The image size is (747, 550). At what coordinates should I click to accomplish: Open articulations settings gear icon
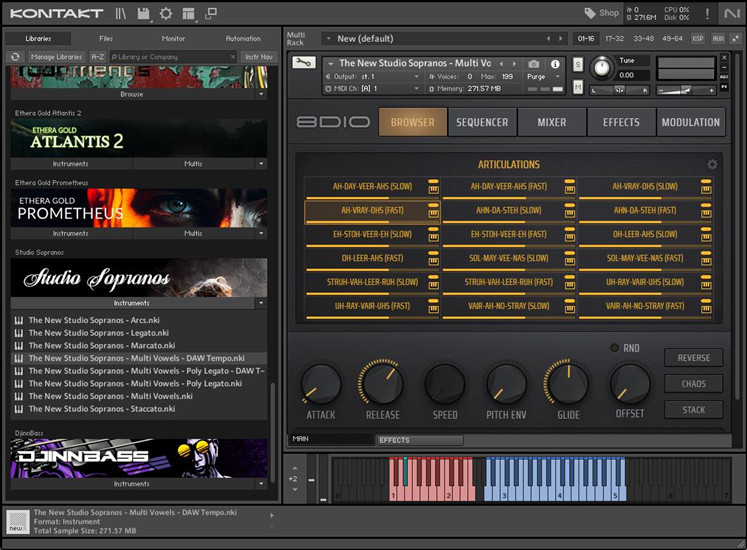pos(712,165)
